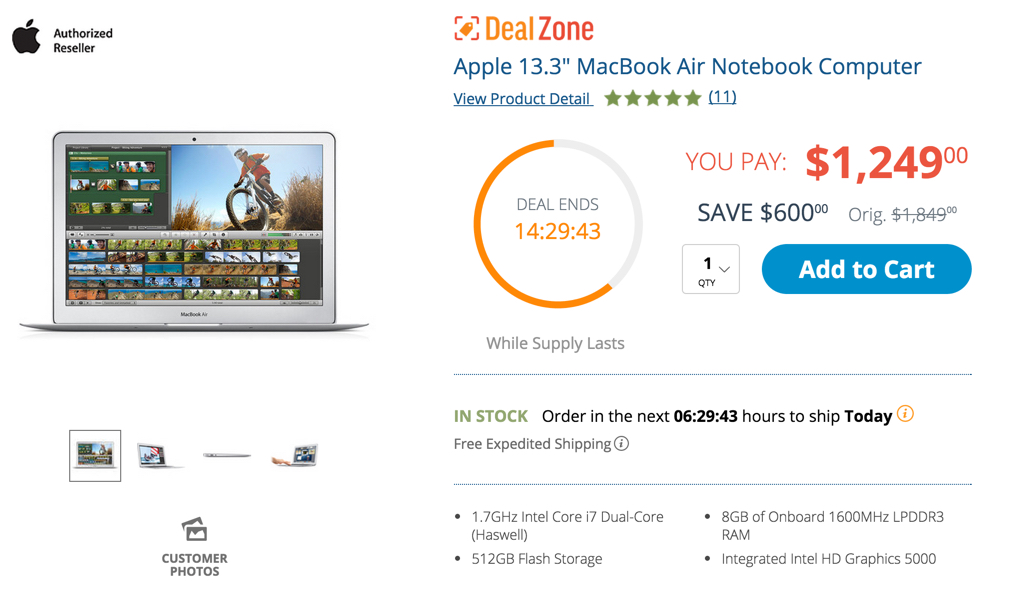
Task: Open the quantity dropdown
Action: pyautogui.click(x=711, y=269)
